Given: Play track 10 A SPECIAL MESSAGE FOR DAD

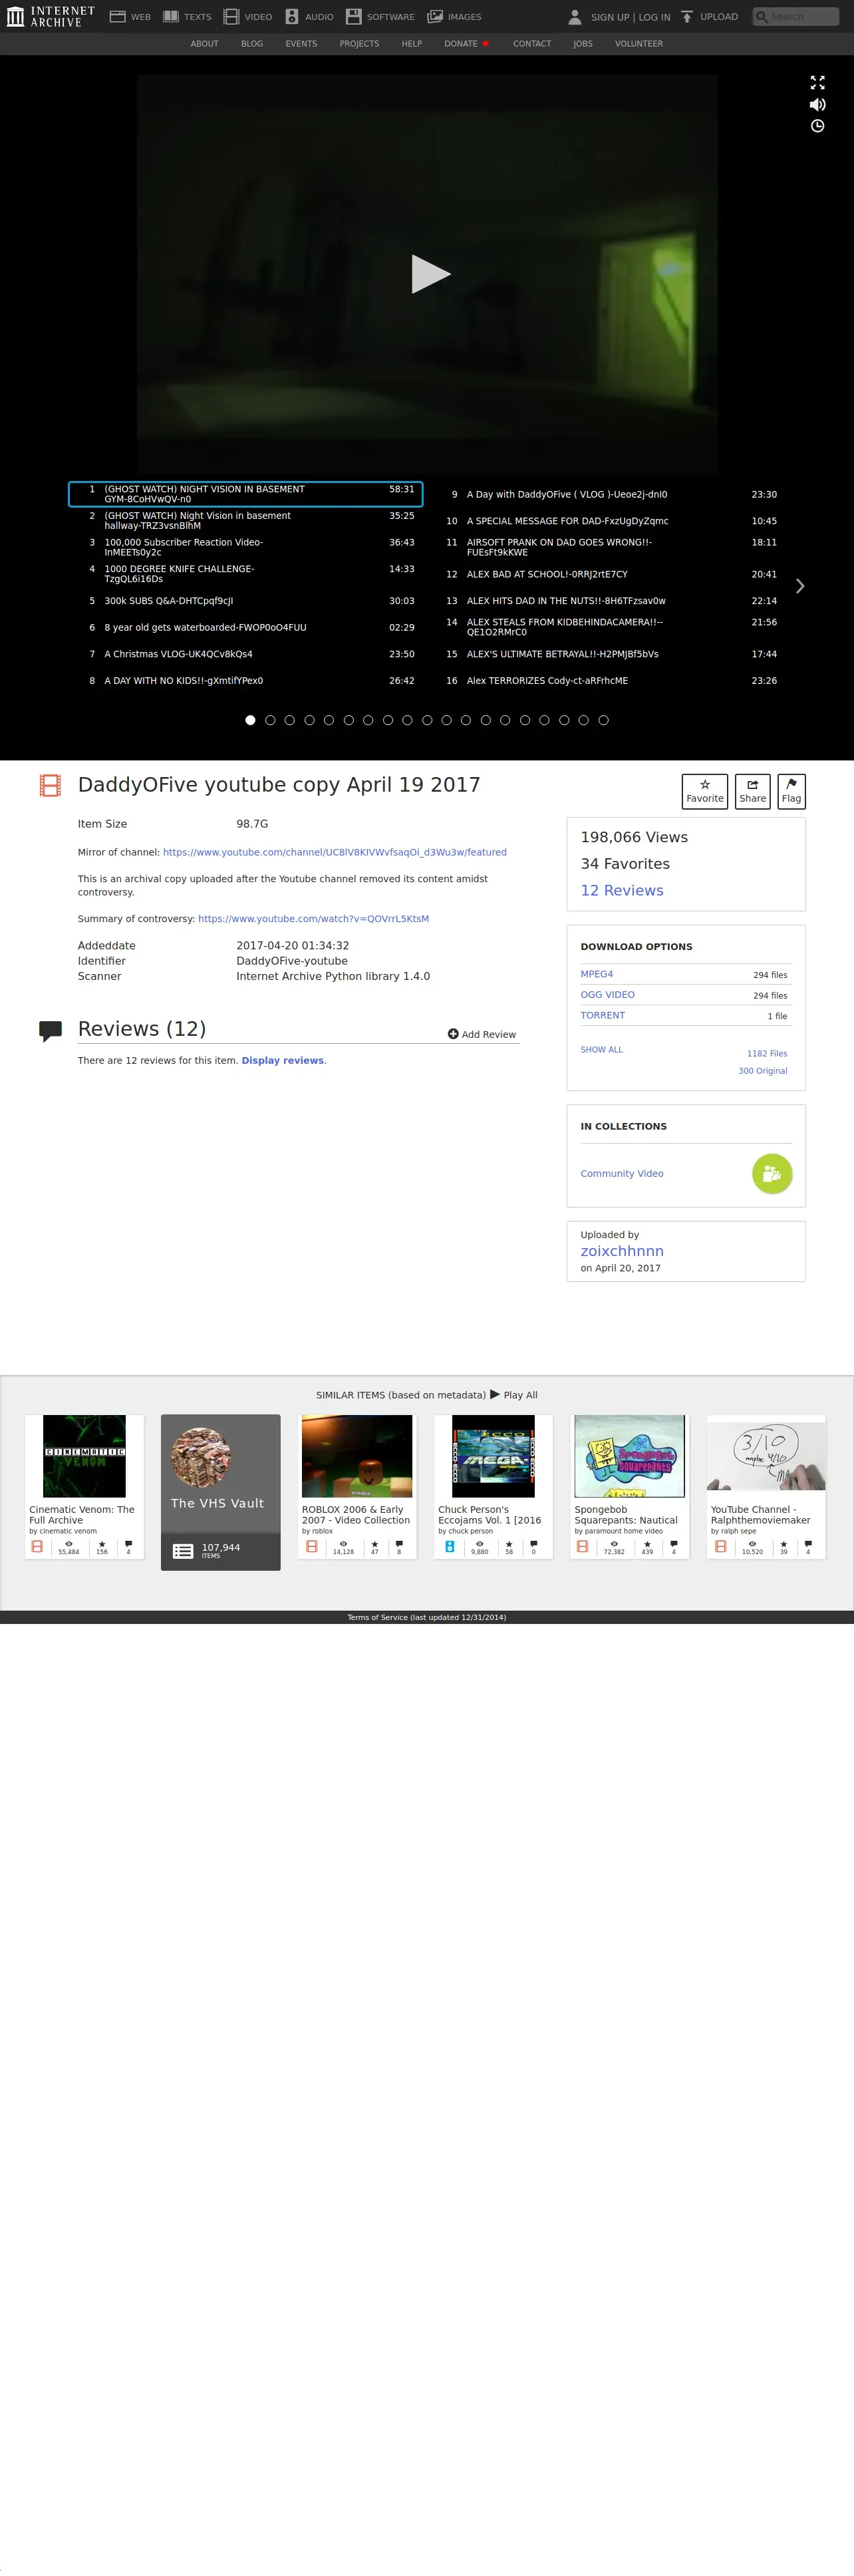Looking at the screenshot, I should click(x=608, y=521).
